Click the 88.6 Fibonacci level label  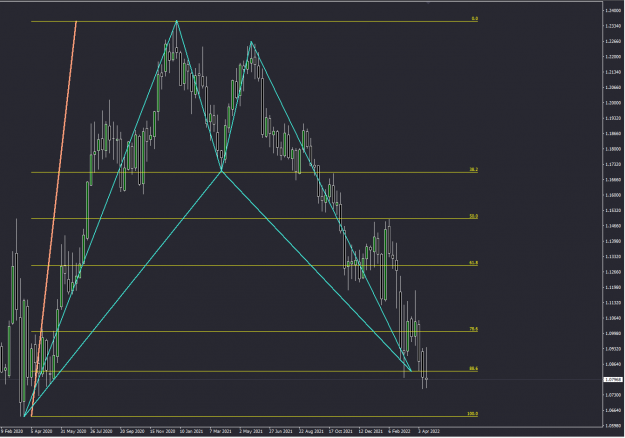[x=473, y=369]
